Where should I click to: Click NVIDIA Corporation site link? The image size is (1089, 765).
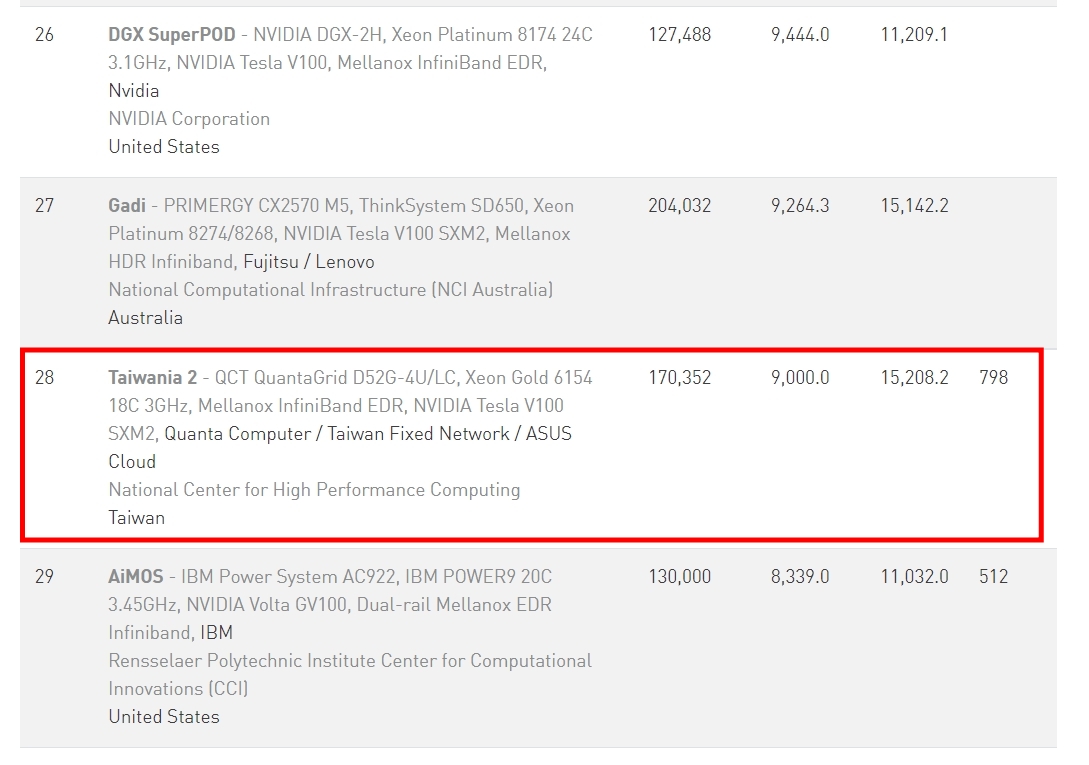click(189, 119)
